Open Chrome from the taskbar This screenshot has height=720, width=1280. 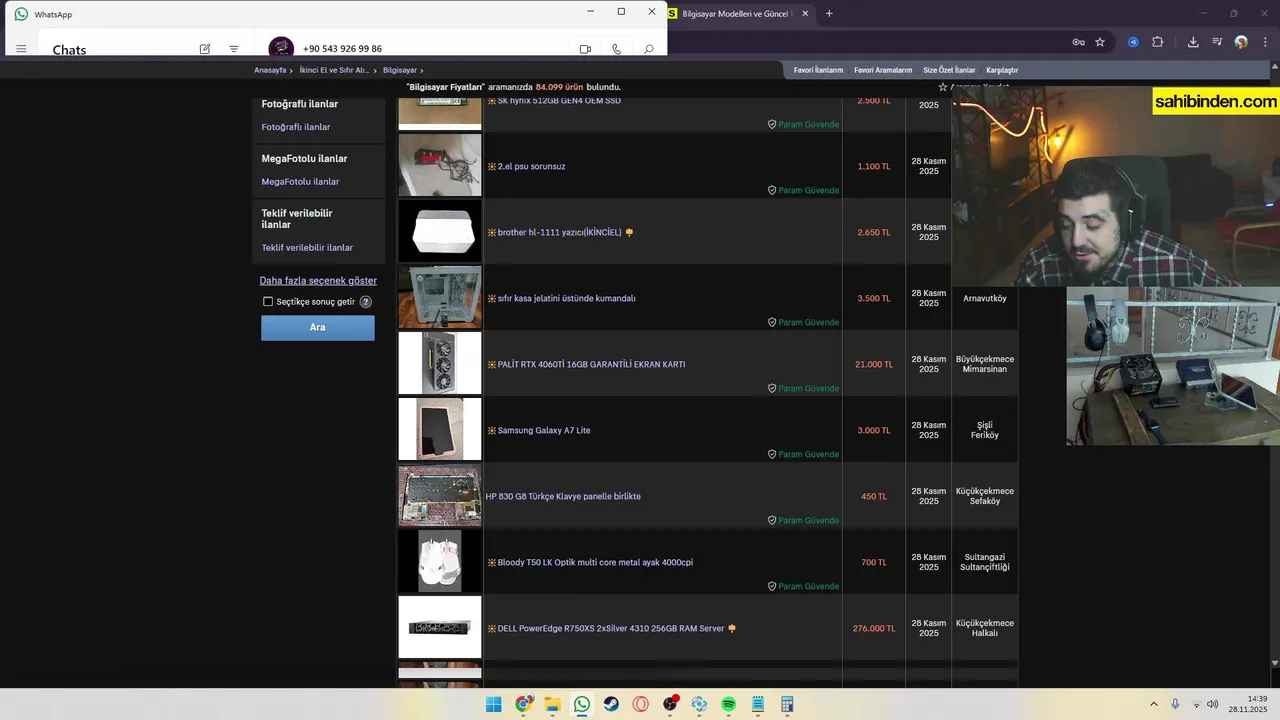[x=524, y=704]
